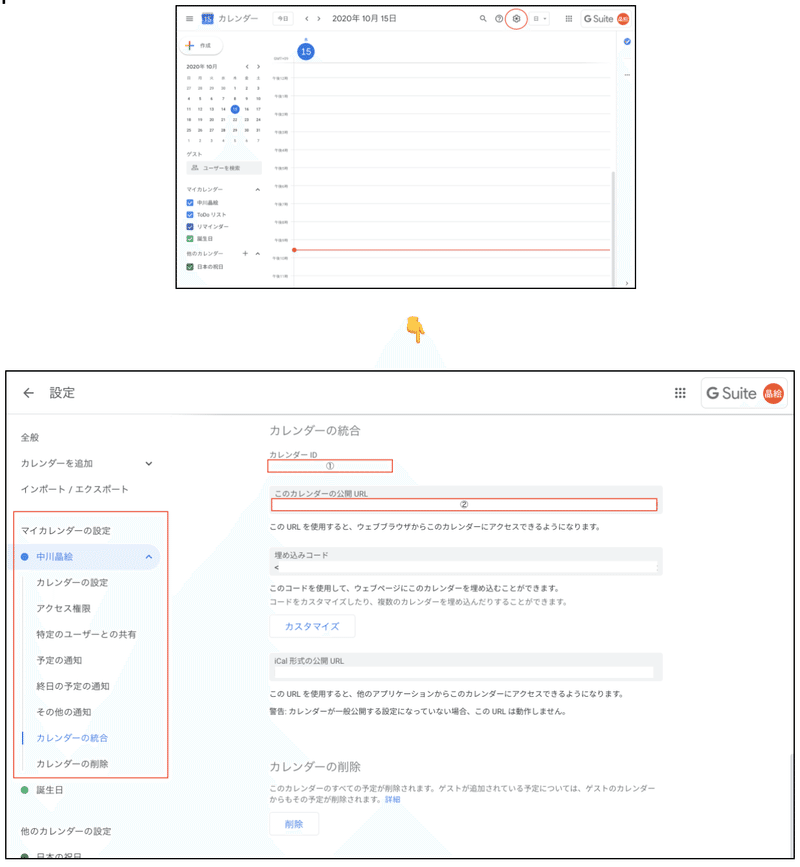Show previous month in mini calendar
800x867 pixels.
pyautogui.click(x=247, y=67)
